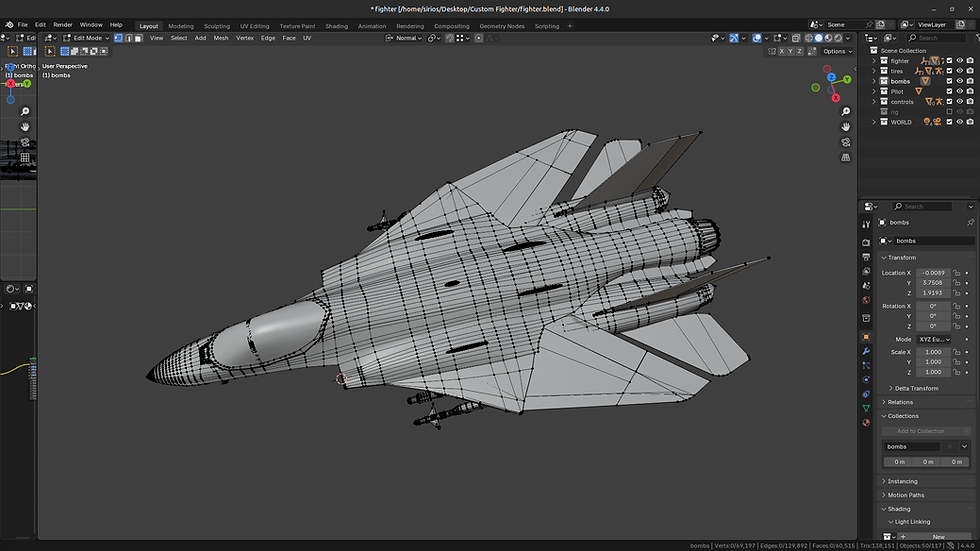Hide the bombs collection in viewport

coord(959,81)
